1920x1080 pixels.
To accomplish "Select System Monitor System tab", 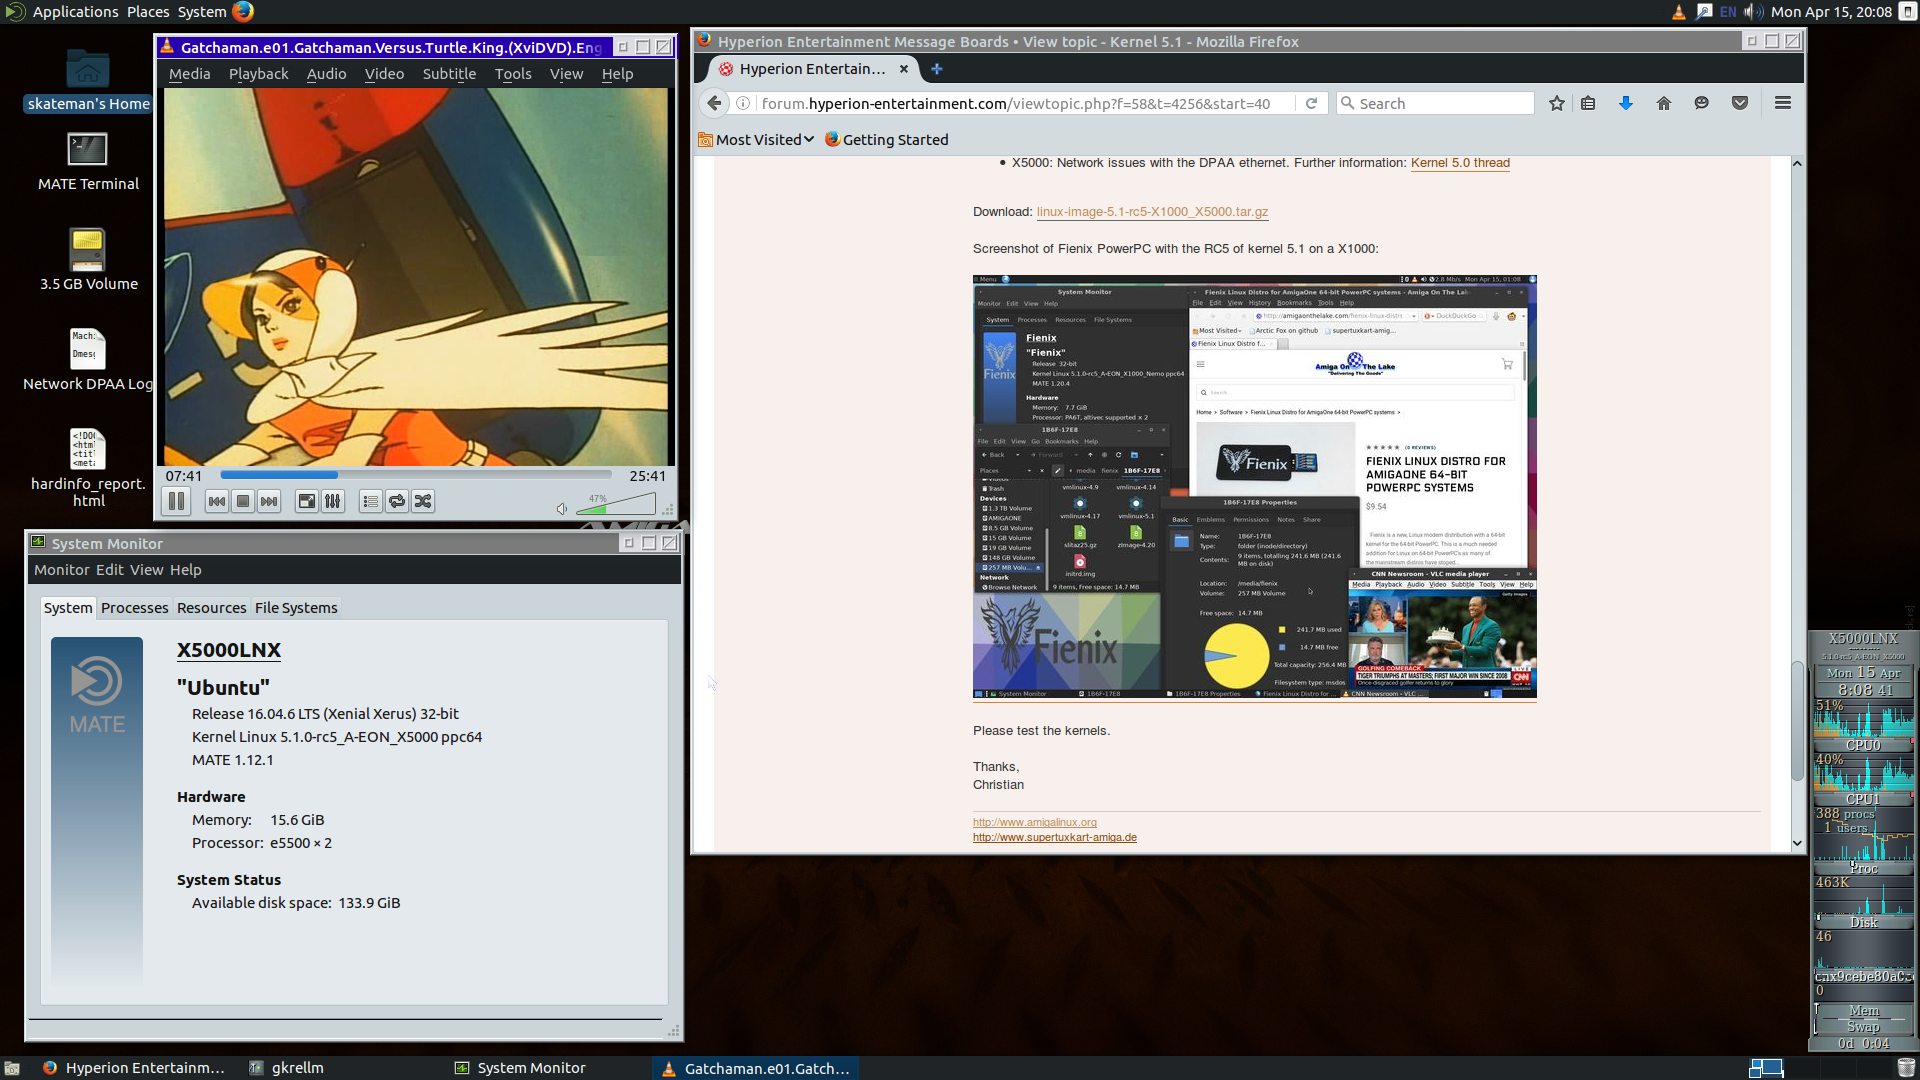I will pyautogui.click(x=68, y=608).
